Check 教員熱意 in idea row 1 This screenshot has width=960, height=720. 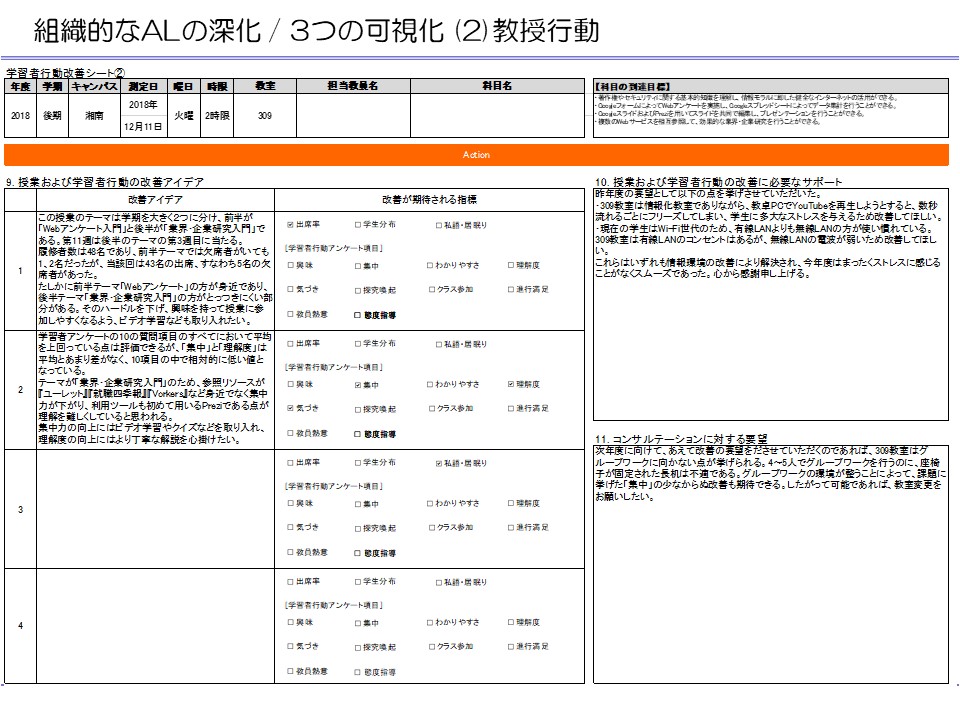tap(291, 314)
